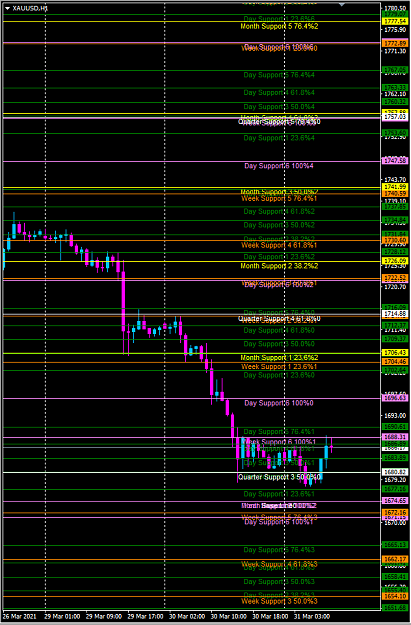Click the Month Support 5 76.4%2 label
The height and width of the screenshot is (625, 411).
pos(279,26)
